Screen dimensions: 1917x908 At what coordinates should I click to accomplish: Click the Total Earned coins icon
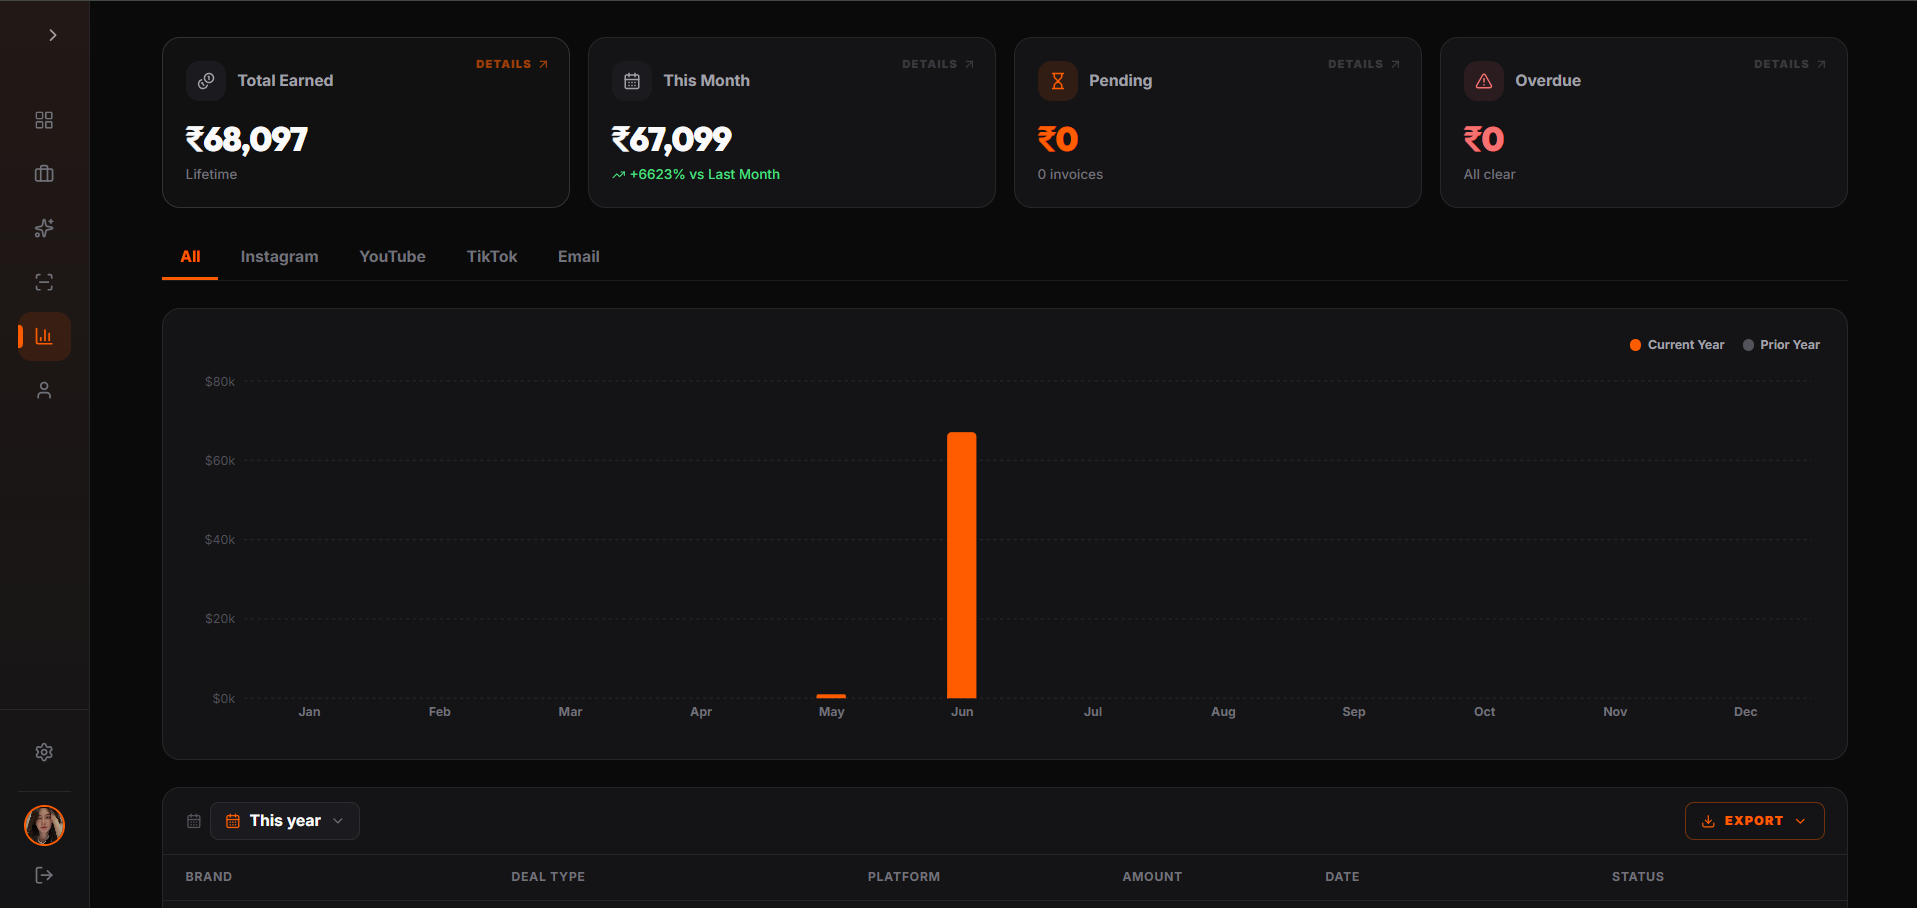pos(206,81)
